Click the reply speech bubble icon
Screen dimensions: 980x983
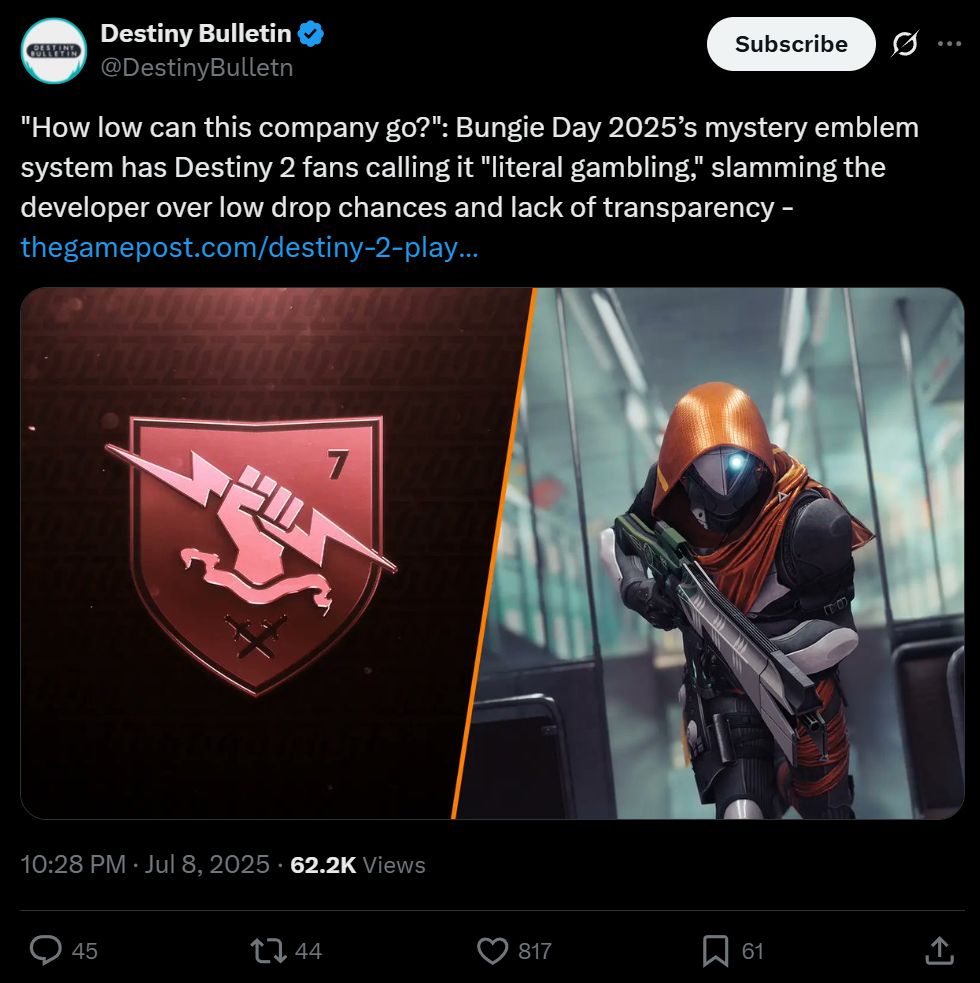coord(46,950)
